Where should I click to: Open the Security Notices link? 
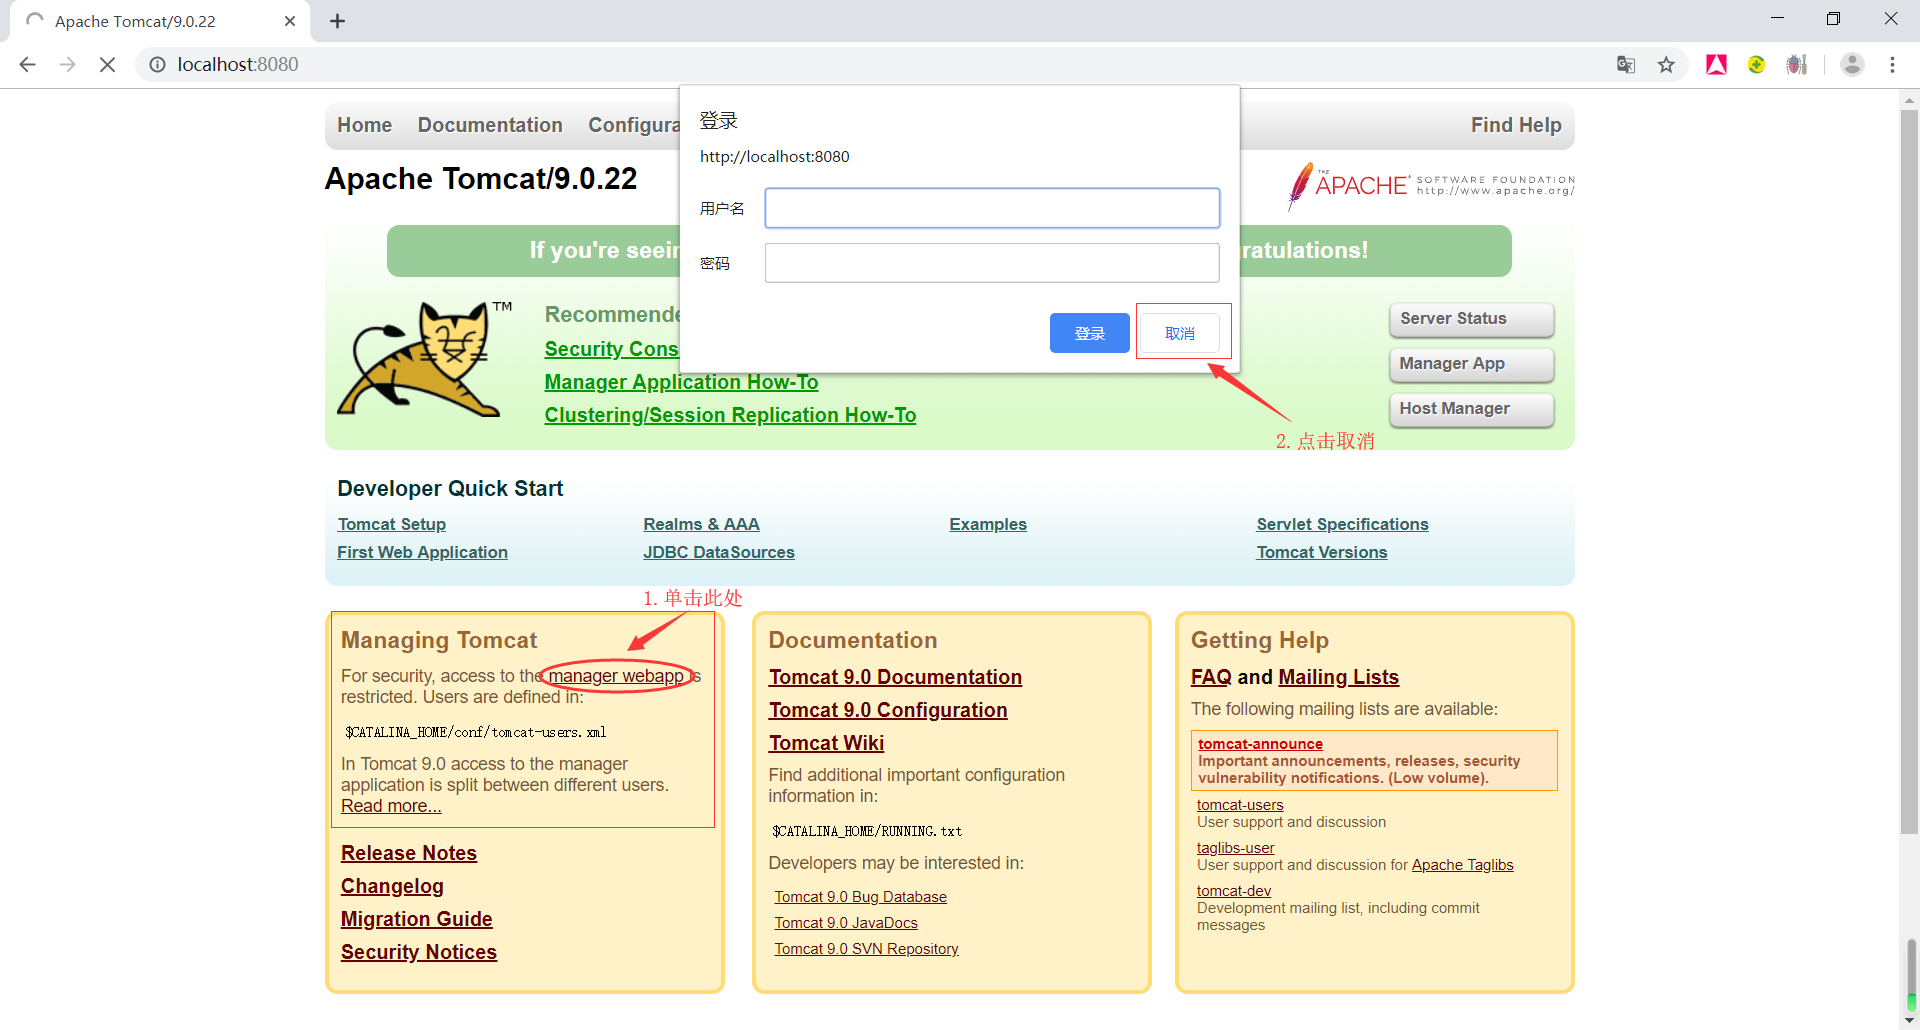(x=418, y=952)
